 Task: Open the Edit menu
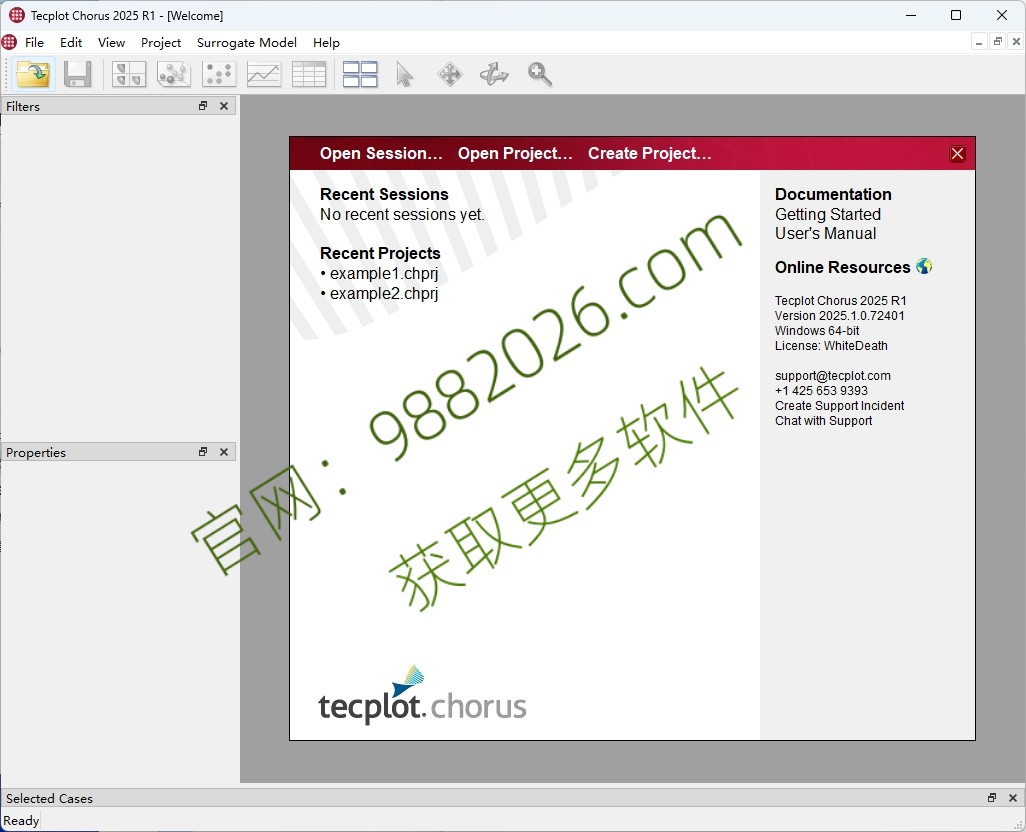pos(71,43)
